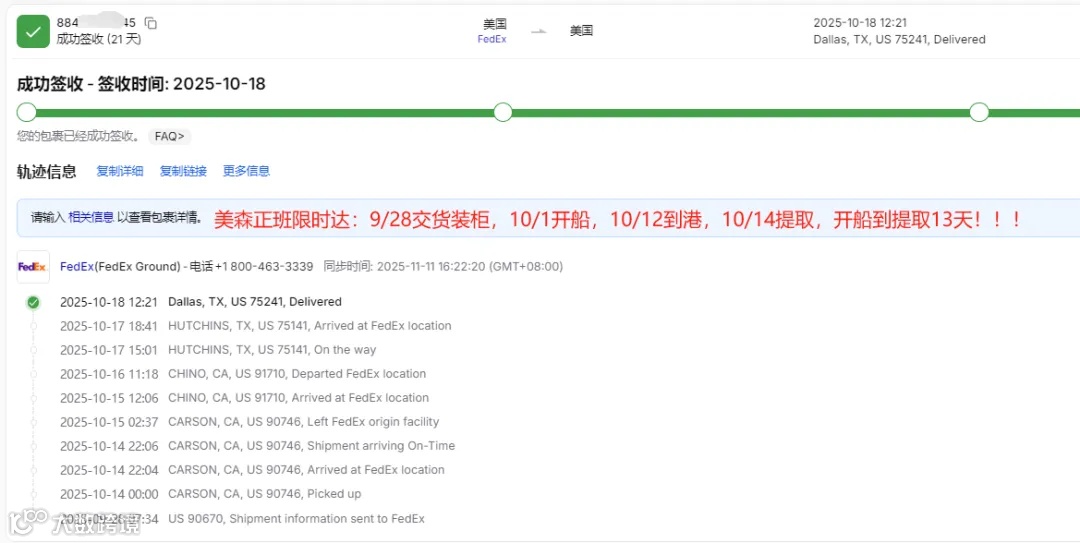The height and width of the screenshot is (543, 1080).
Task: Open the FAQ> button
Action: [x=169, y=136]
